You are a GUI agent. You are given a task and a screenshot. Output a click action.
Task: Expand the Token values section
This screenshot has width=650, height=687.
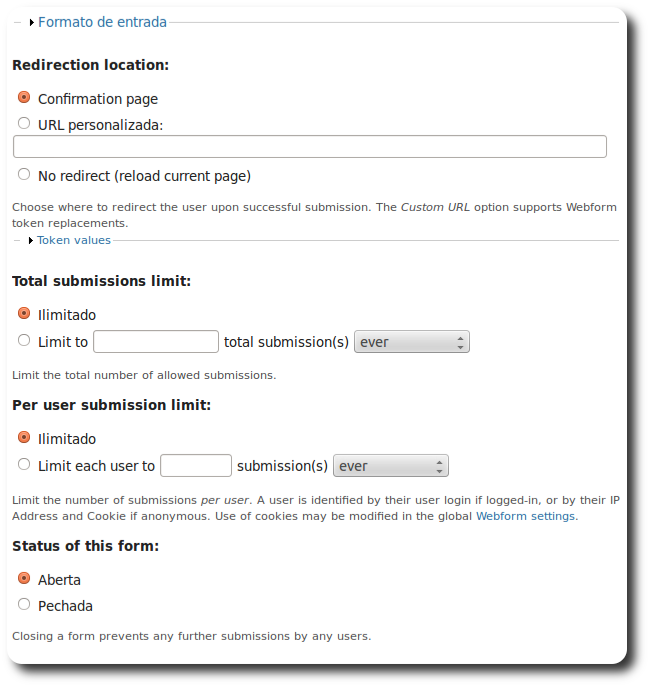[x=74, y=240]
